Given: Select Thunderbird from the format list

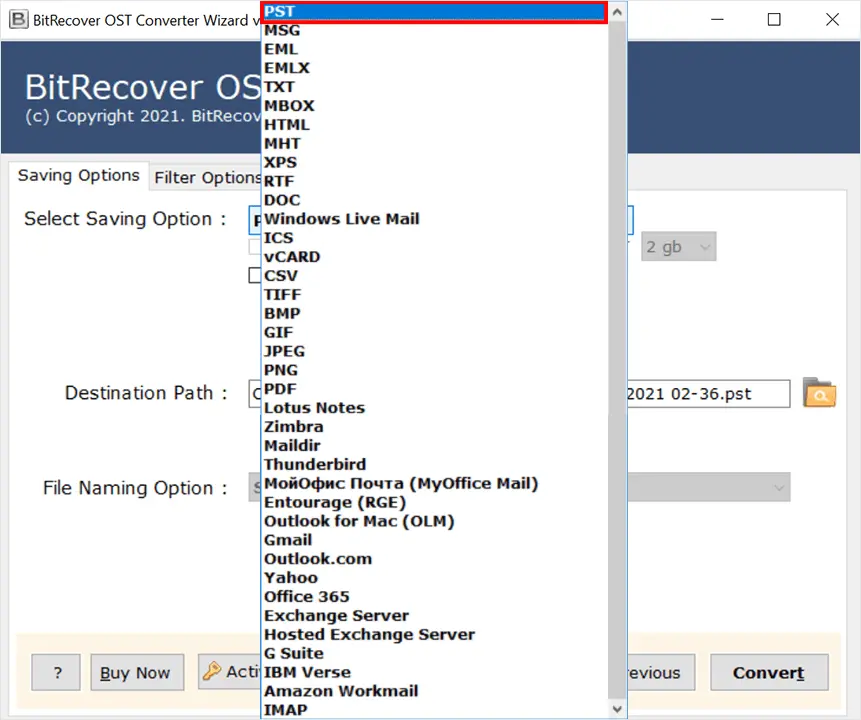Looking at the screenshot, I should pyautogui.click(x=315, y=464).
